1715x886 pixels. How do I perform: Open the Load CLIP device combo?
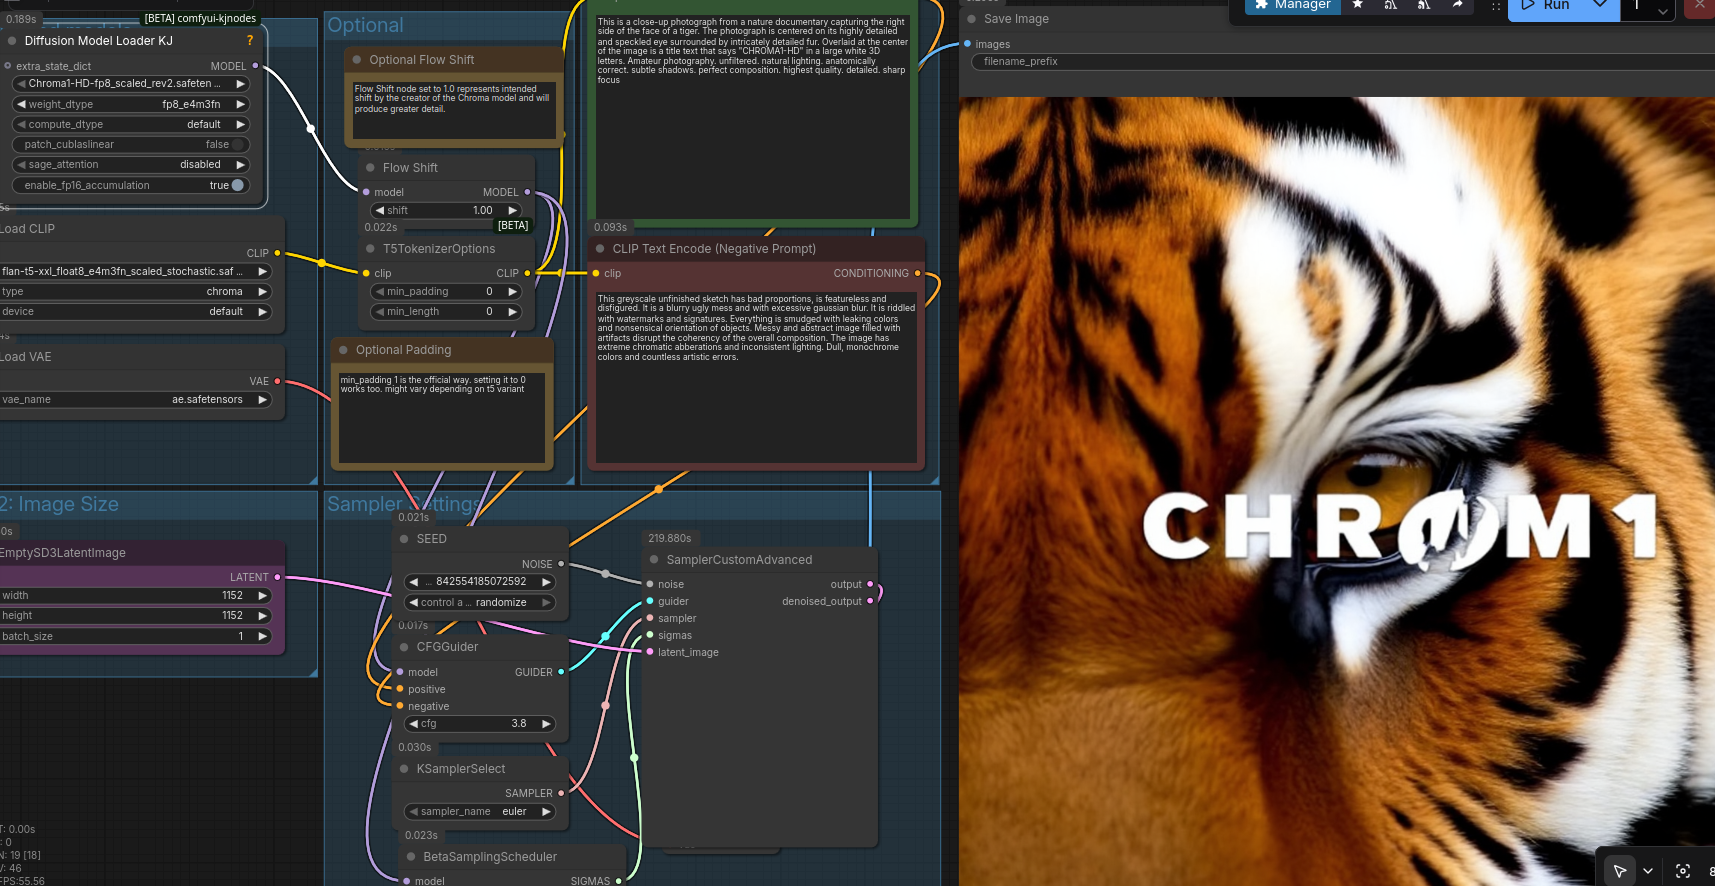(x=135, y=311)
